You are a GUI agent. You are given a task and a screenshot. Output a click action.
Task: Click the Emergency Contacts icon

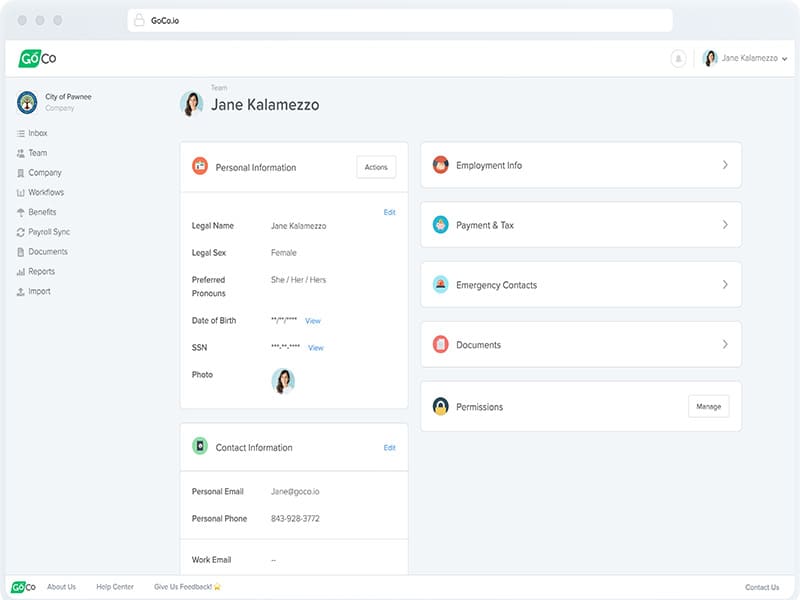coord(440,285)
